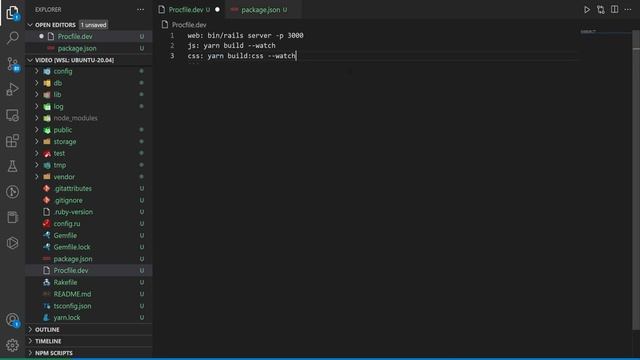
Task: Open README.md file
Action: click(72, 294)
